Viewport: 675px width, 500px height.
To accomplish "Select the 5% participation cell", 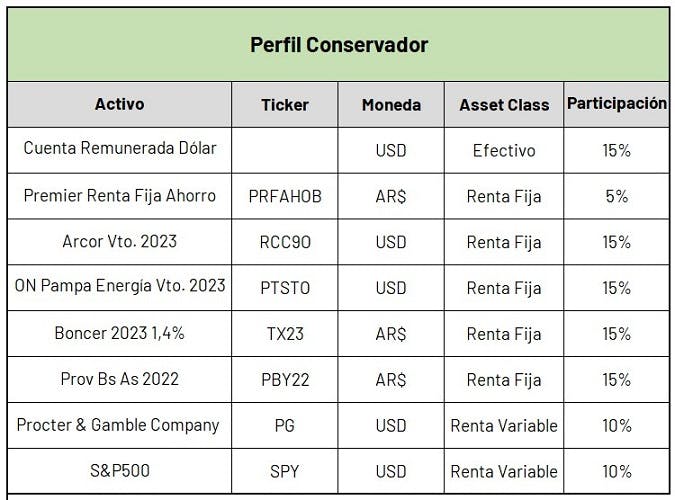I will pos(616,196).
